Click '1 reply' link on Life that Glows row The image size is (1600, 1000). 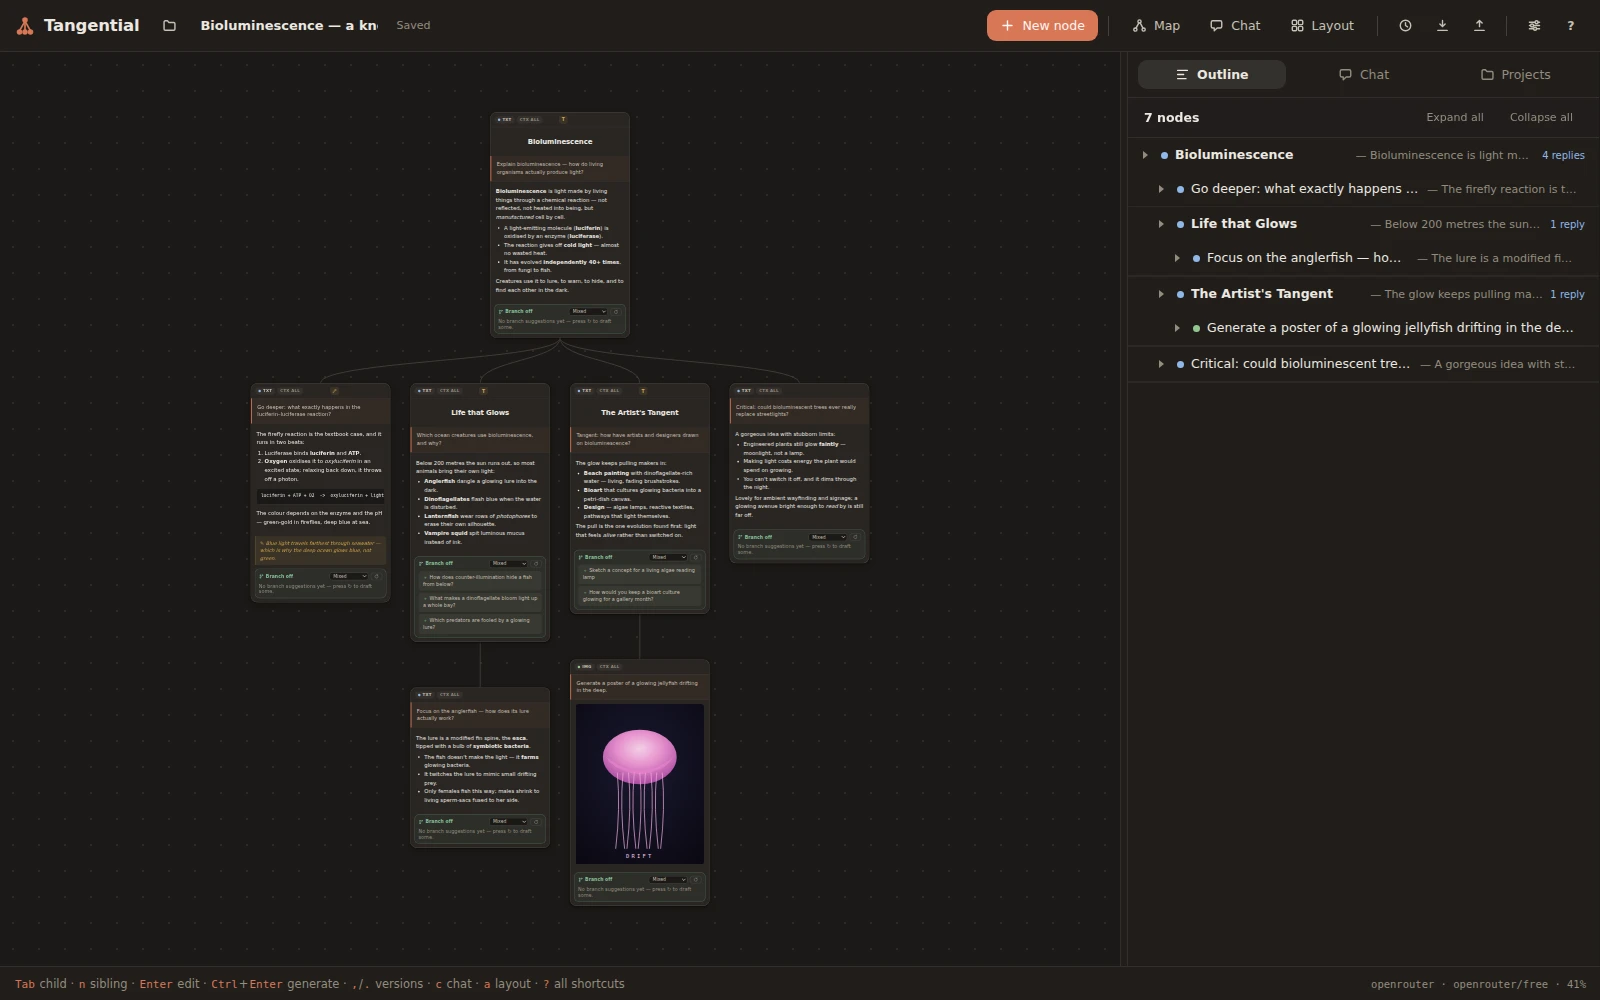coord(1567,224)
